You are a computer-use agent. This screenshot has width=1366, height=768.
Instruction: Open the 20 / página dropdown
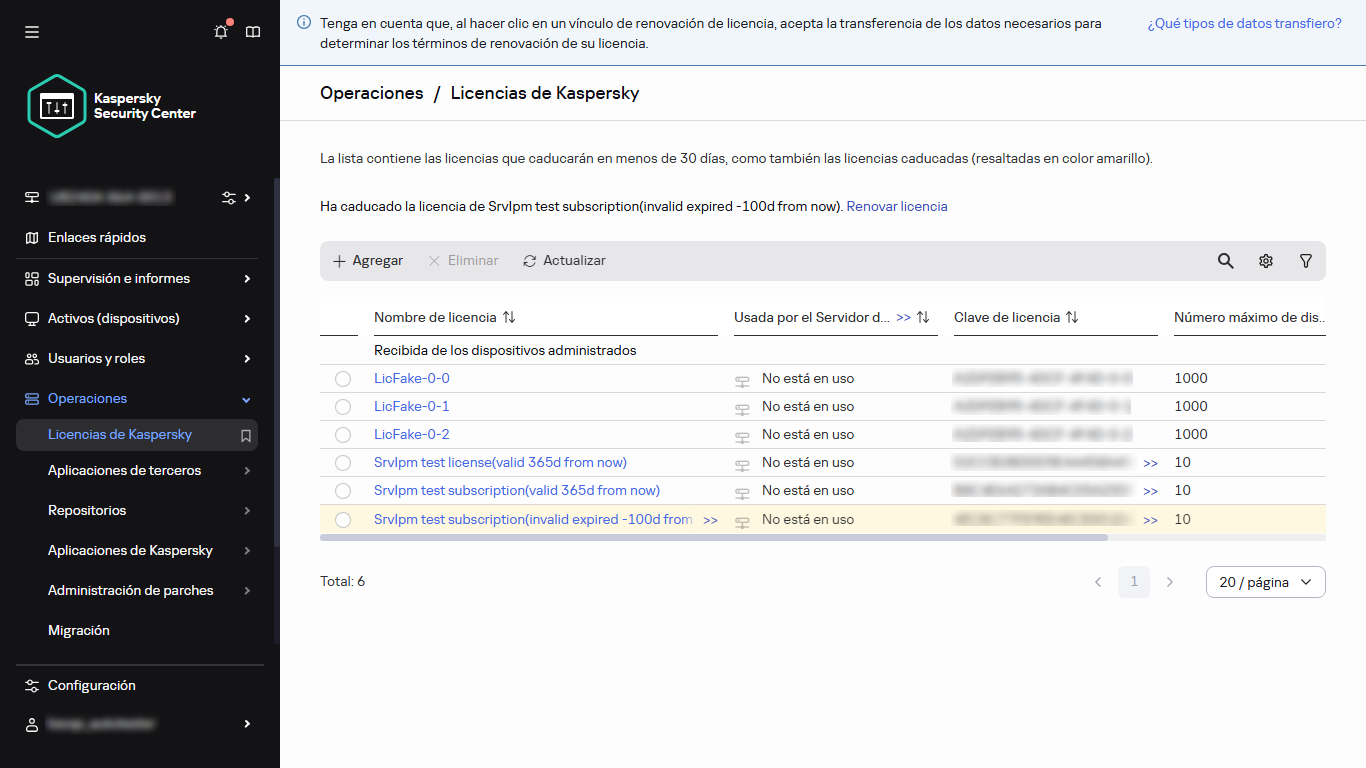(x=1265, y=581)
